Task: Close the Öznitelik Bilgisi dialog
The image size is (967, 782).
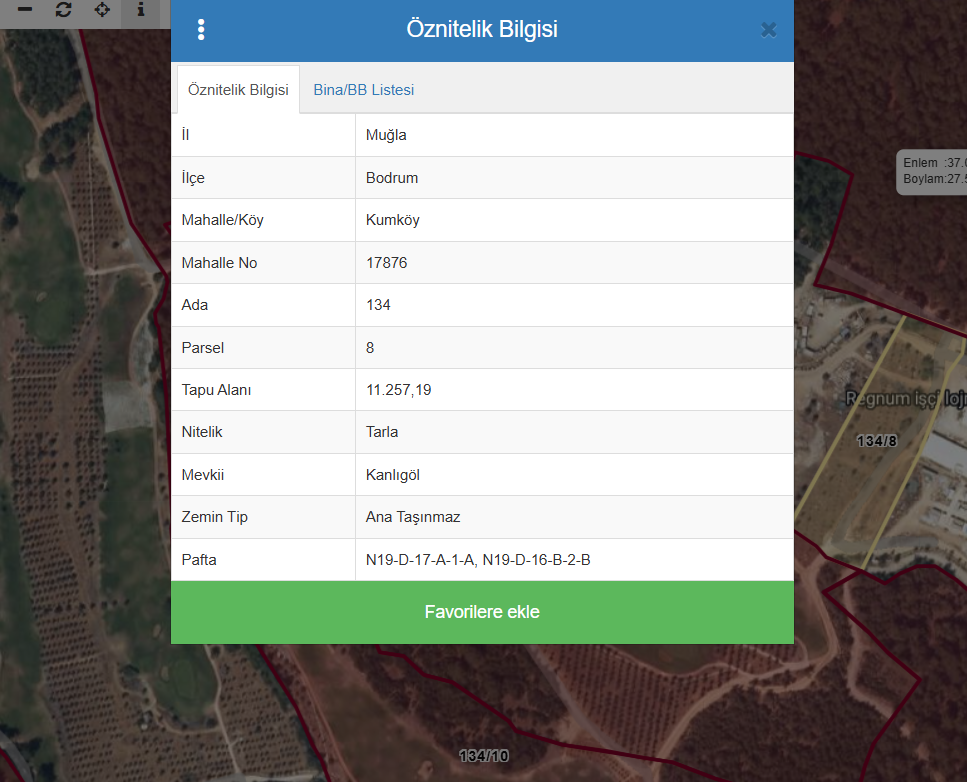Action: pyautogui.click(x=768, y=30)
